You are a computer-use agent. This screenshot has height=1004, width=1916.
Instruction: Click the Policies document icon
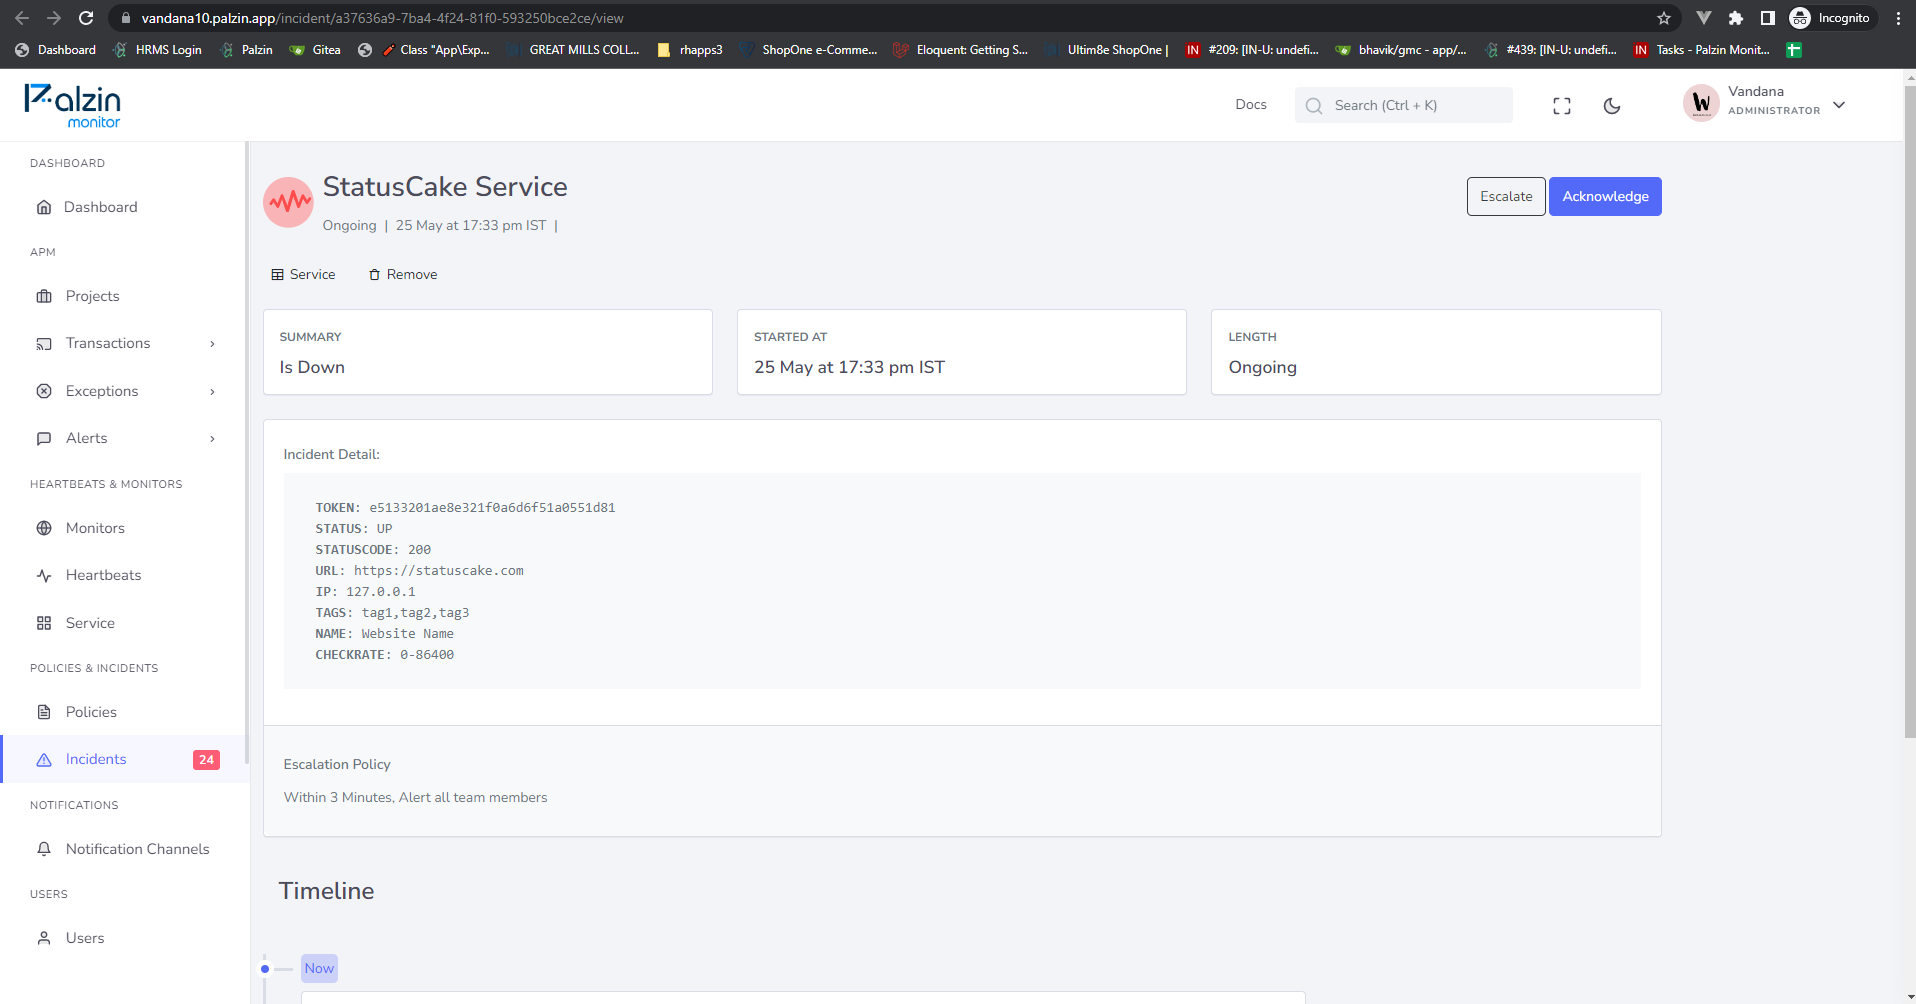pos(44,712)
